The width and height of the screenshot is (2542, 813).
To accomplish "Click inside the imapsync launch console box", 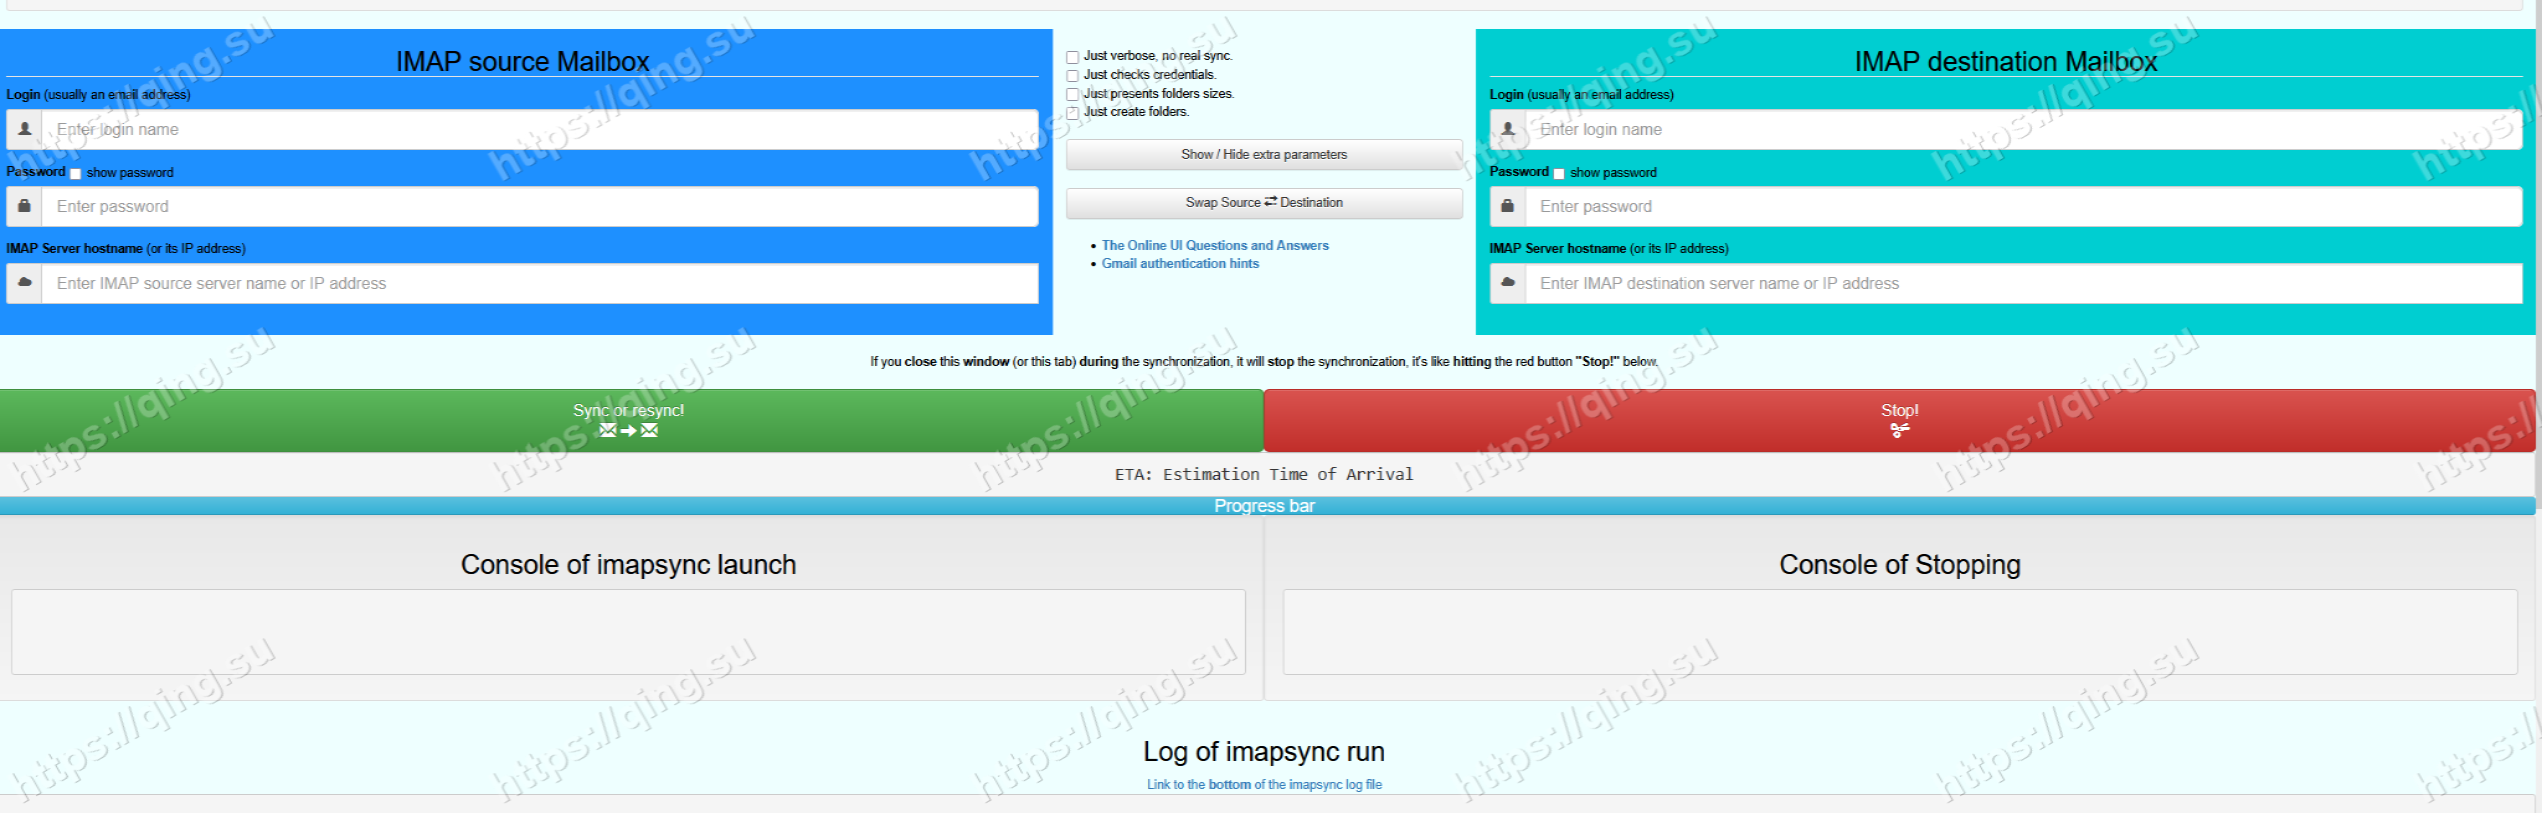I will click(x=628, y=632).
